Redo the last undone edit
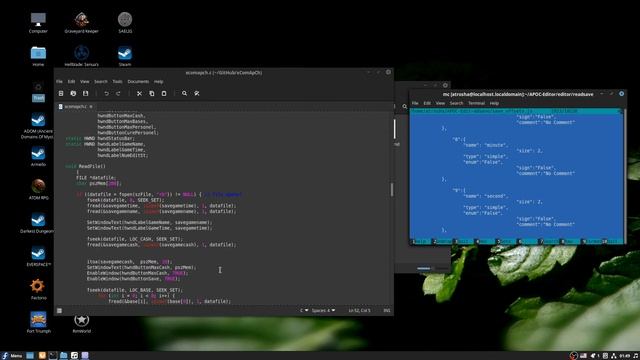This screenshot has width=640, height=360. (118, 93)
